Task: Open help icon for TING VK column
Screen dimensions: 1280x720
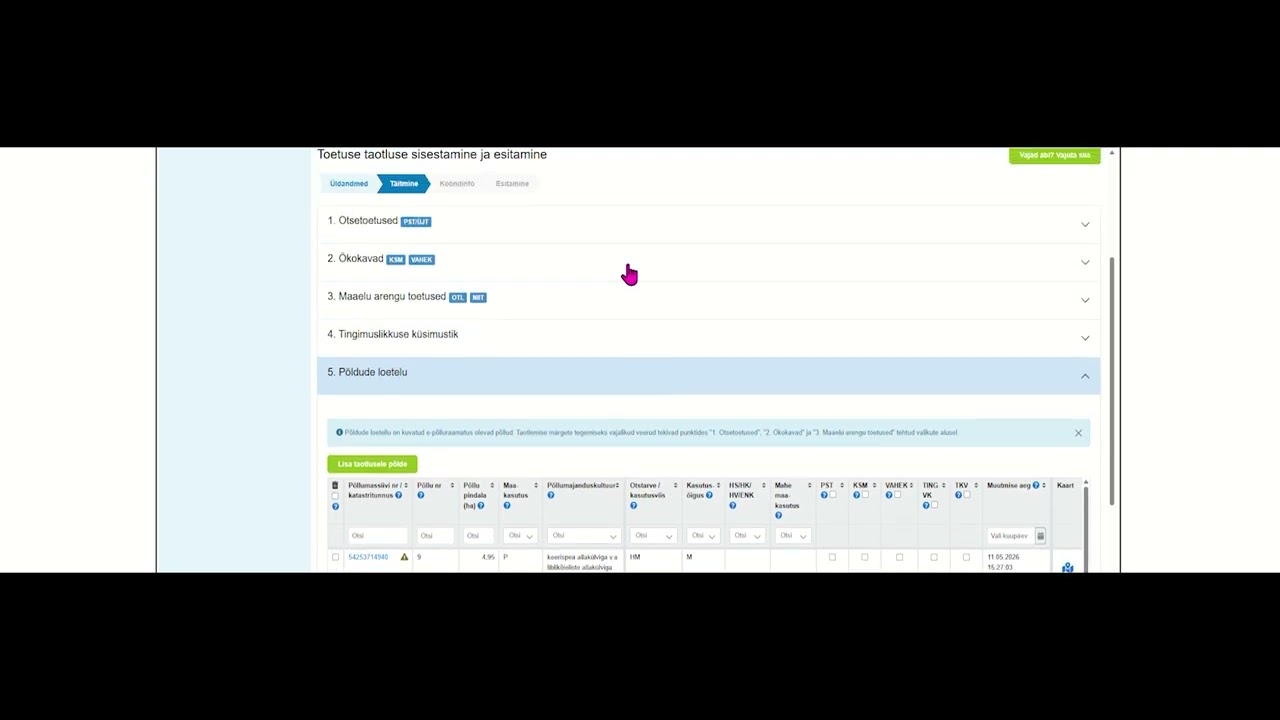Action: pos(926,505)
